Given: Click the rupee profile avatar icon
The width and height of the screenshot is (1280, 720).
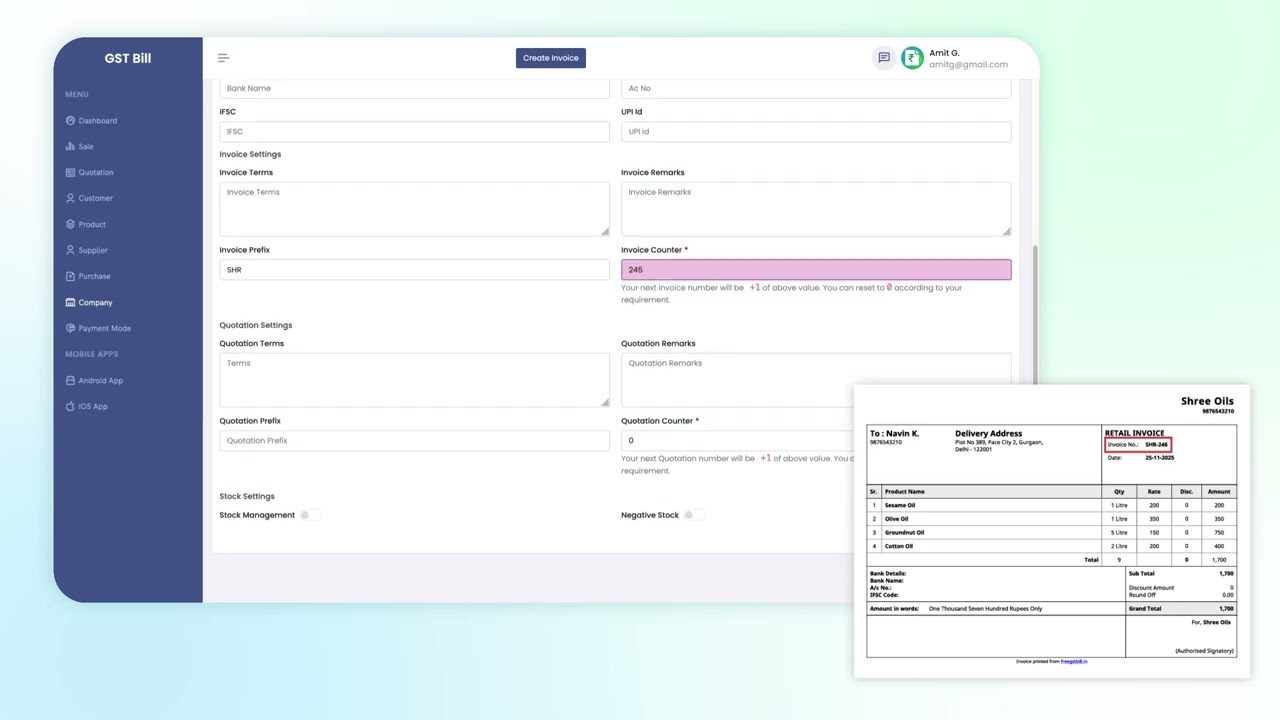Looking at the screenshot, I should 912,58.
